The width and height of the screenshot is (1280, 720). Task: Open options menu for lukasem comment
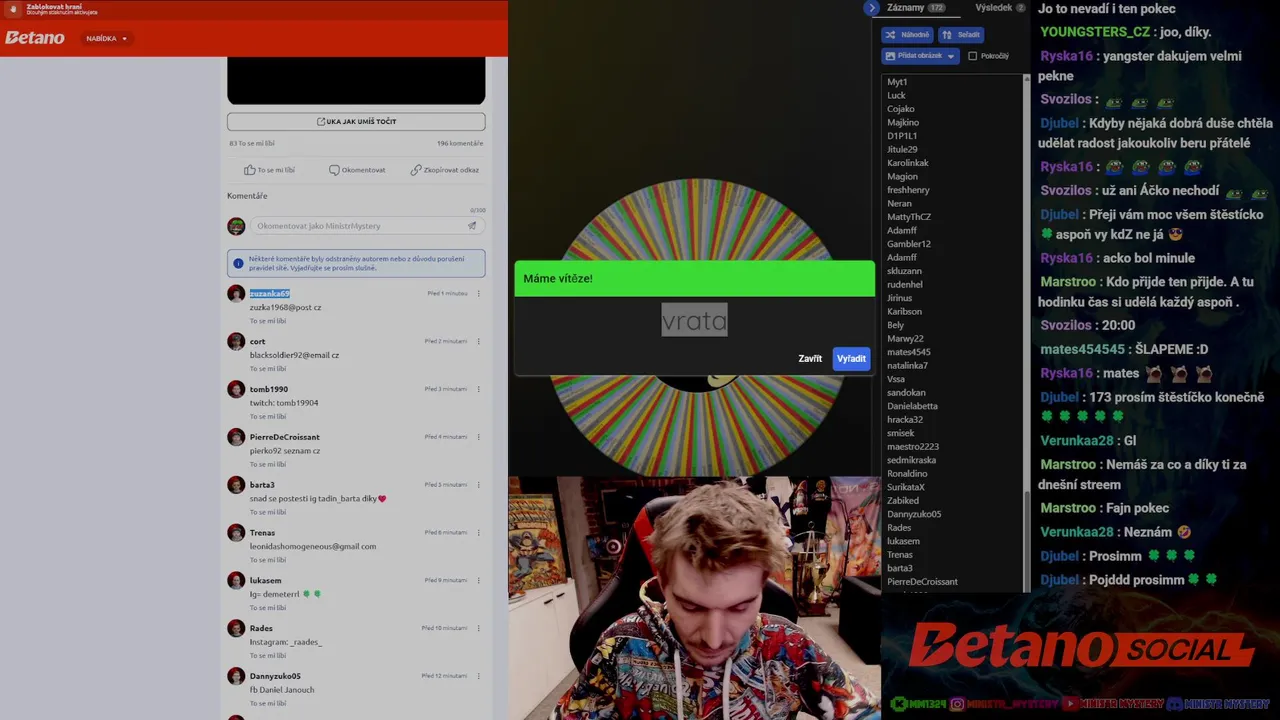pos(479,580)
